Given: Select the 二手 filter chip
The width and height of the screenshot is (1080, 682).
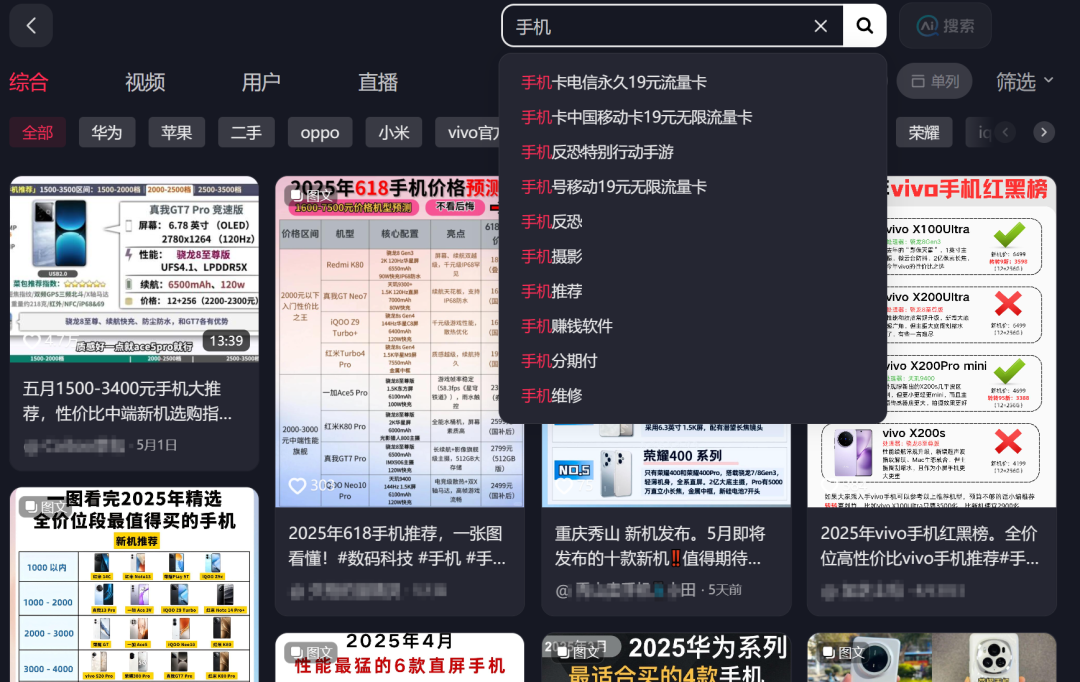Looking at the screenshot, I should [246, 132].
